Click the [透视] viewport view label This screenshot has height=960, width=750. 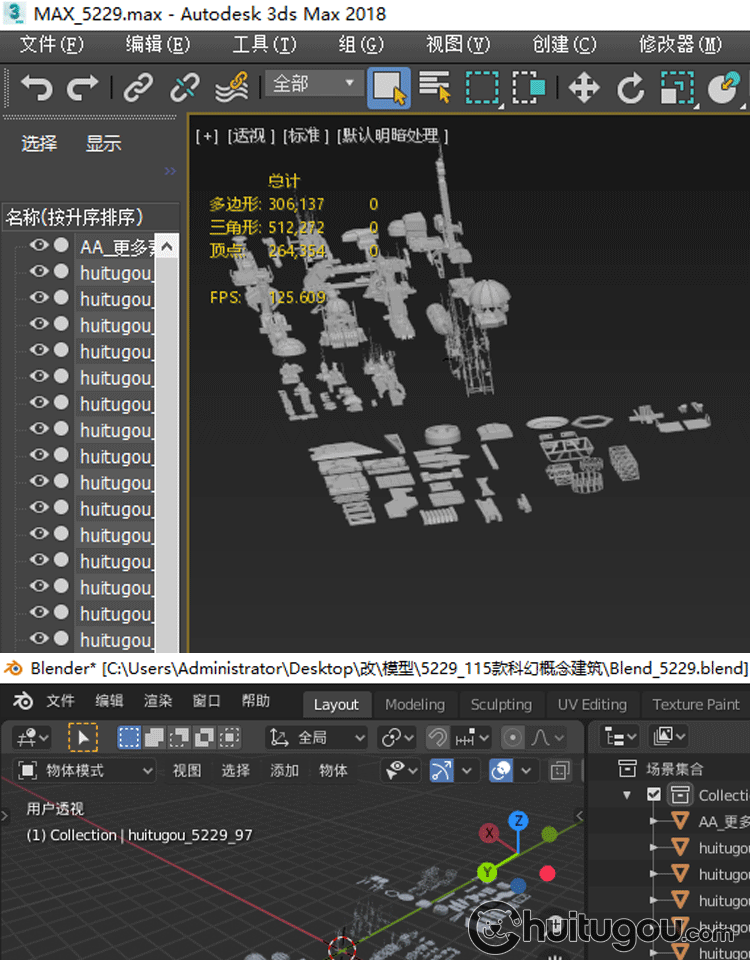click(x=252, y=136)
